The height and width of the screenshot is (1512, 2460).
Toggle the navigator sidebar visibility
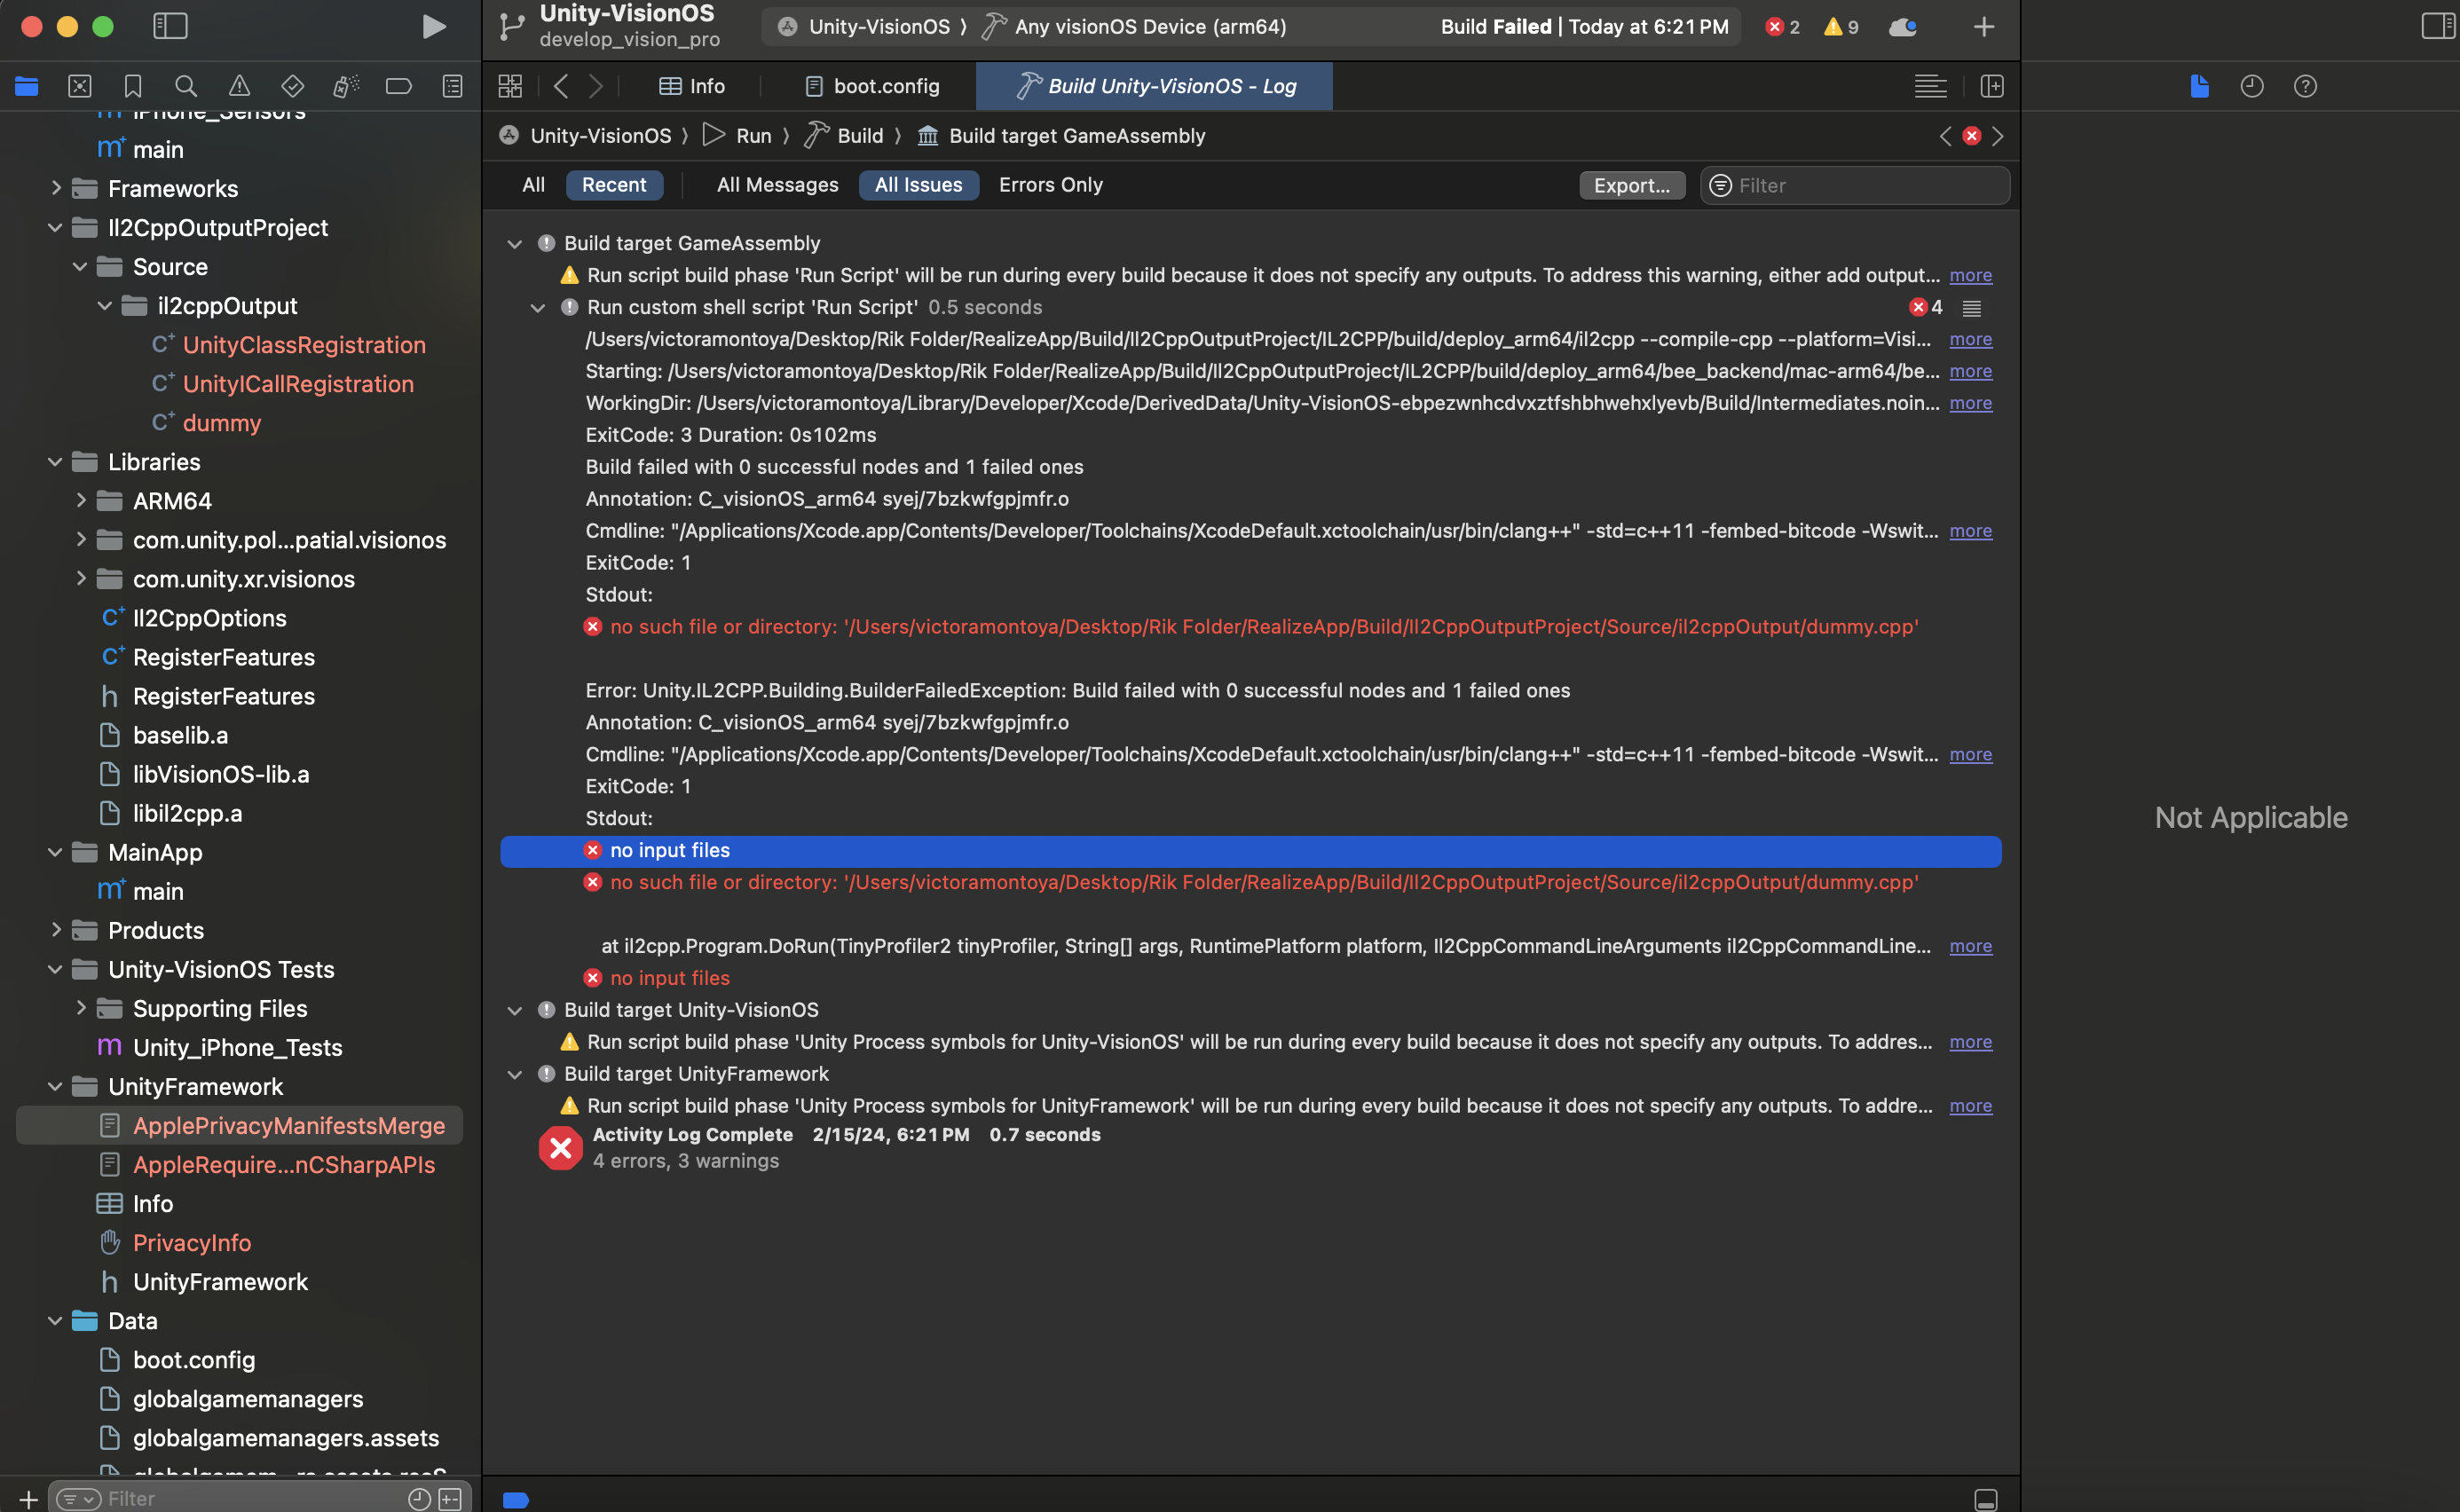(170, 26)
